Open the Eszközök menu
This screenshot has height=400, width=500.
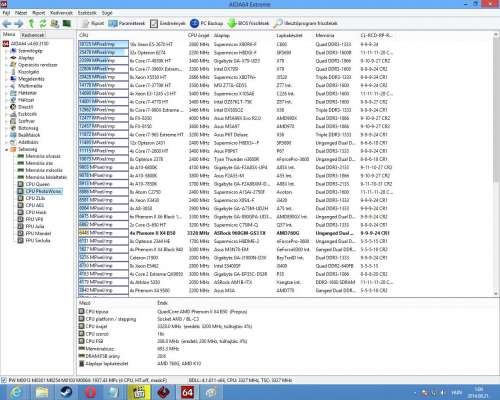click(x=87, y=13)
